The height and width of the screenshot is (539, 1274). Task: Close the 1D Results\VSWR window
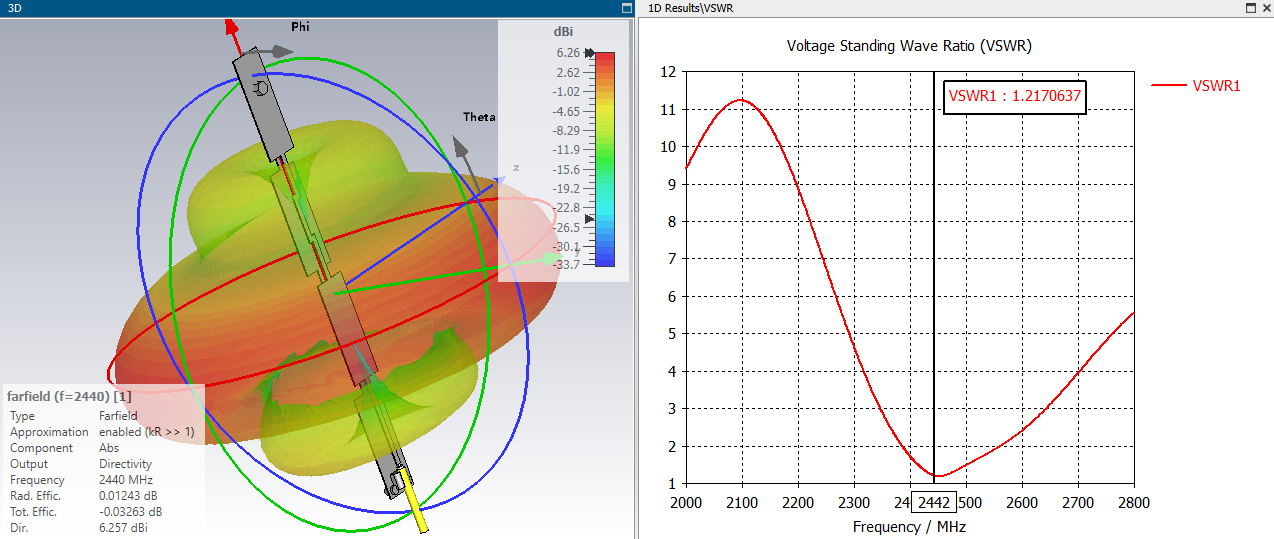[x=1265, y=7]
